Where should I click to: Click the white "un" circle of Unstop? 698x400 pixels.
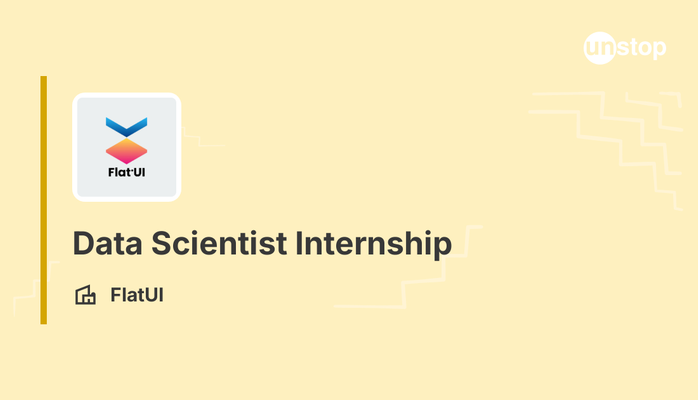[599, 48]
